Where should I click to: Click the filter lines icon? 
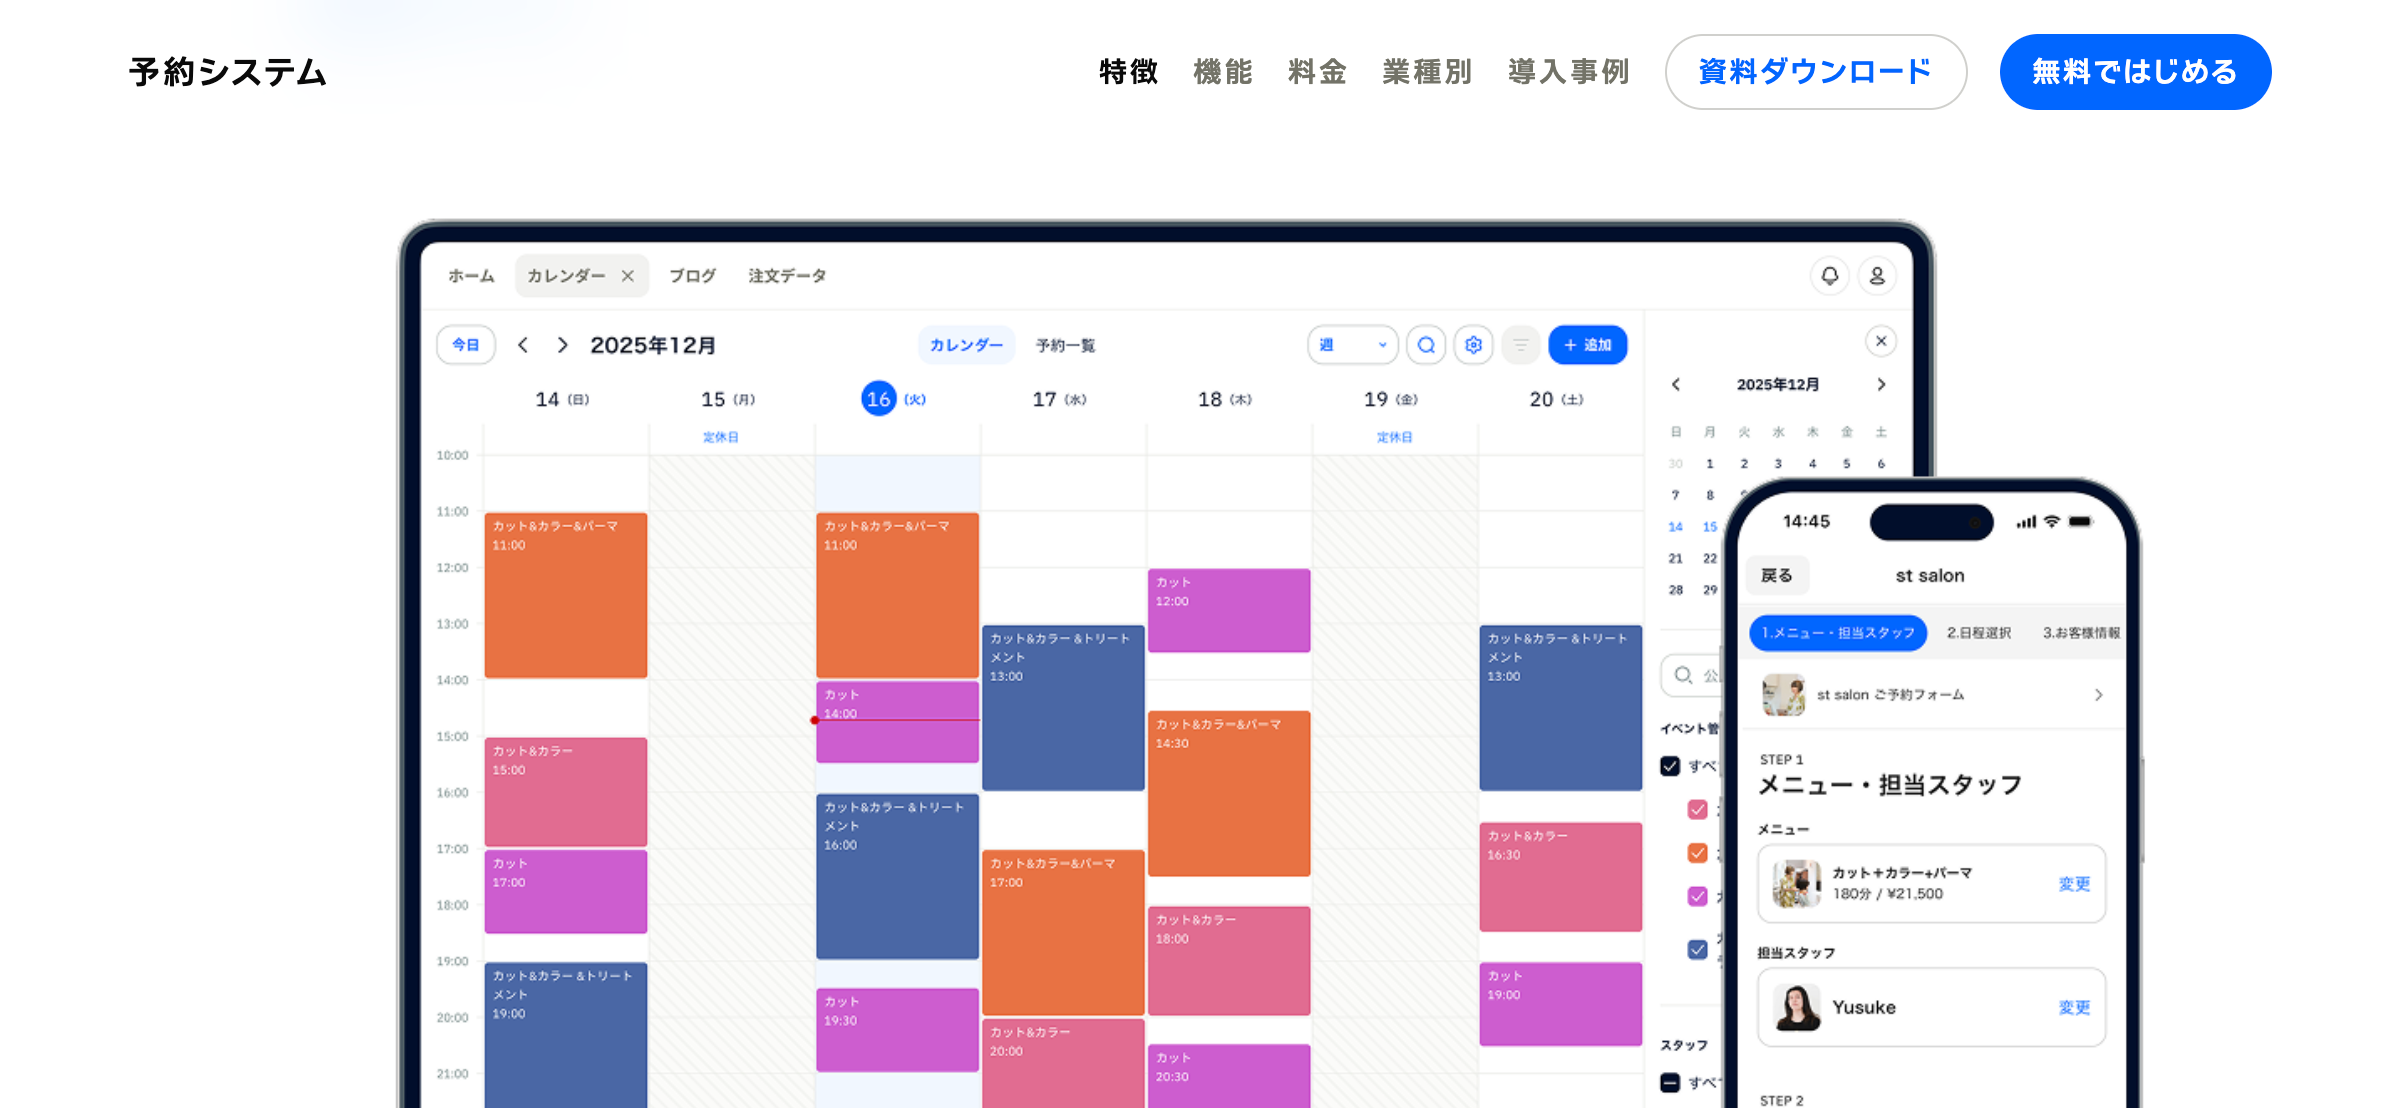tap(1520, 345)
